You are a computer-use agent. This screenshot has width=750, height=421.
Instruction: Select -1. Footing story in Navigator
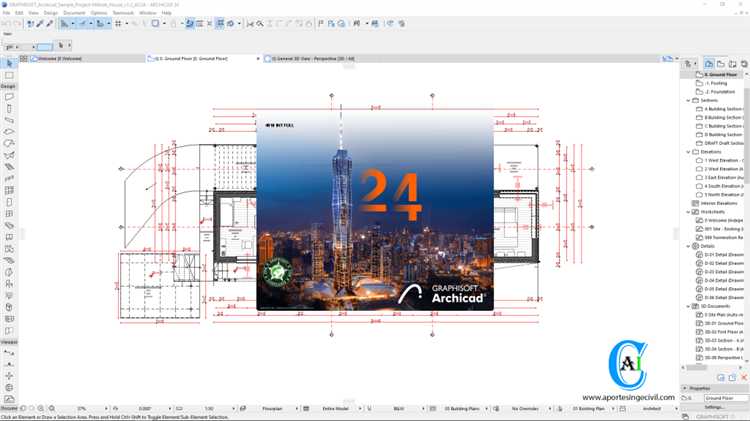pyautogui.click(x=716, y=83)
